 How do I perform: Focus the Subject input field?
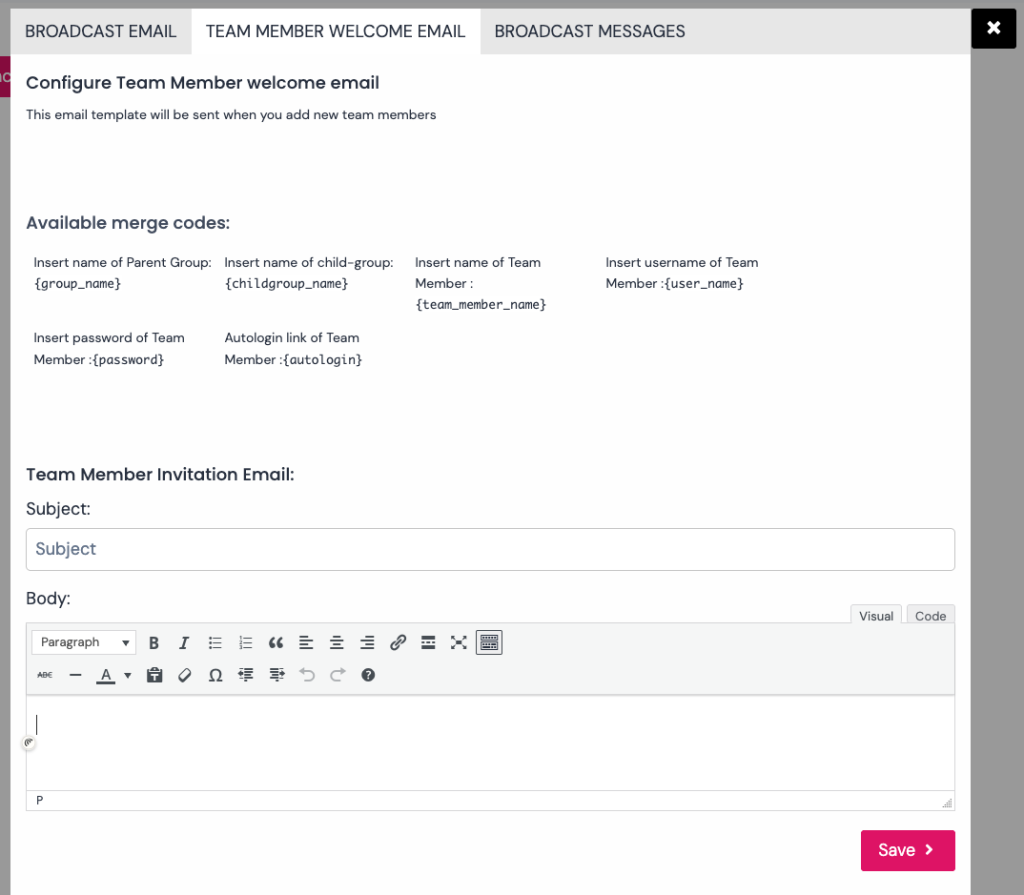point(490,549)
